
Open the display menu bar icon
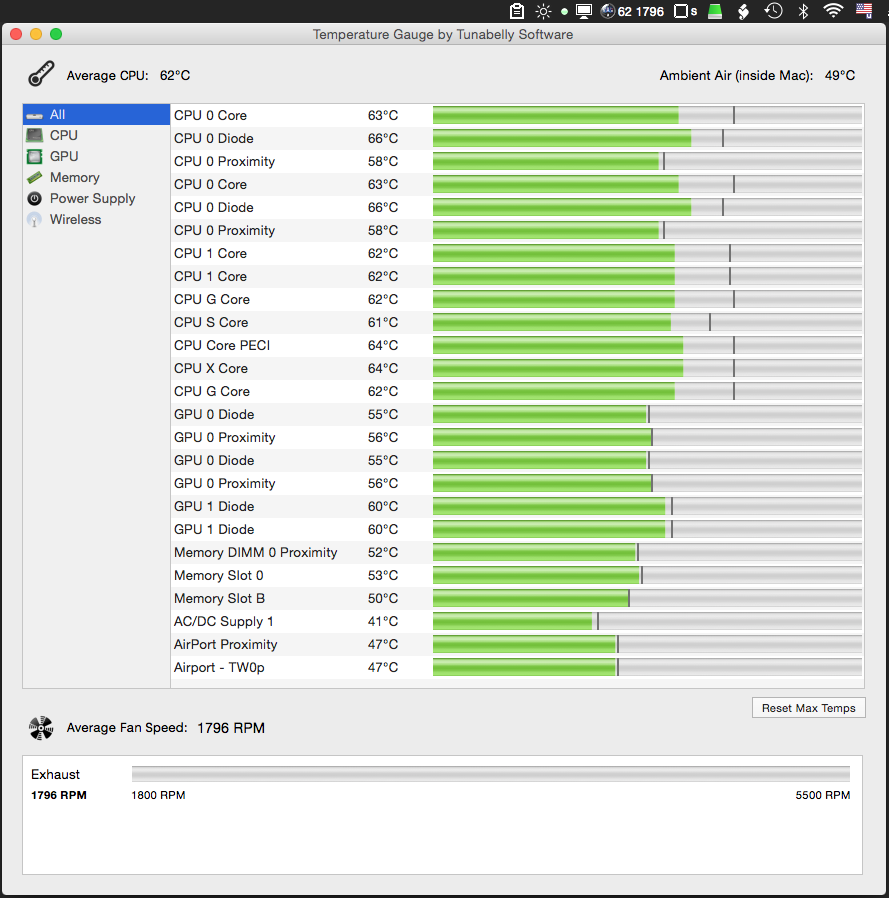(584, 11)
